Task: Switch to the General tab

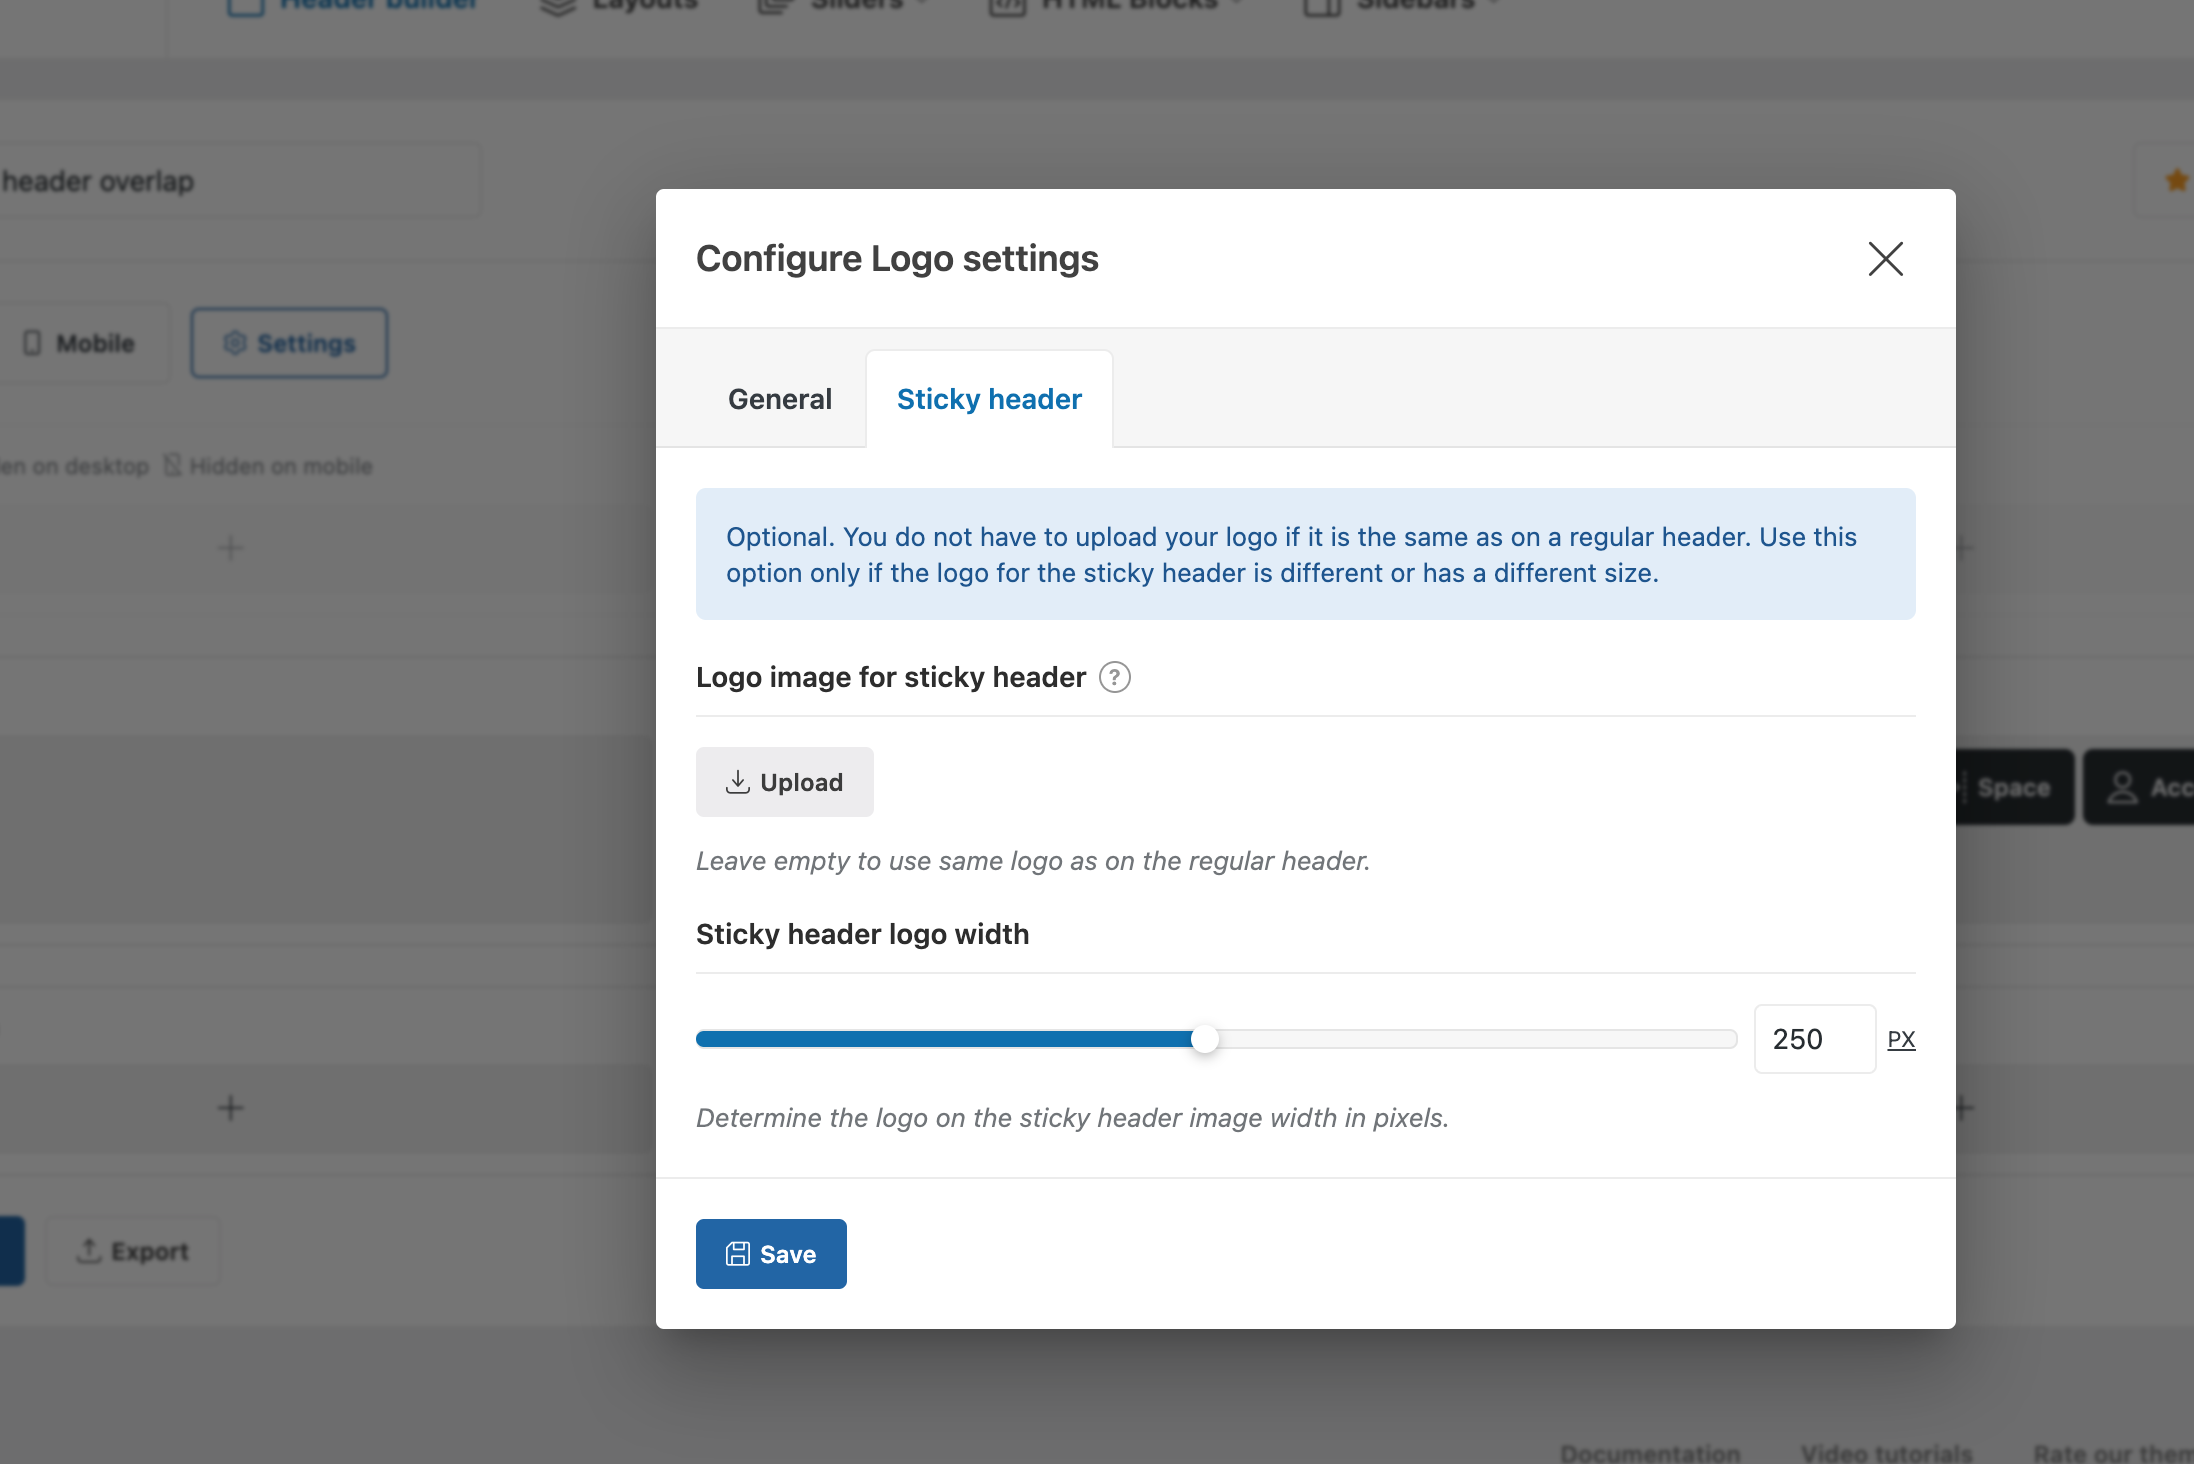Action: (x=779, y=399)
